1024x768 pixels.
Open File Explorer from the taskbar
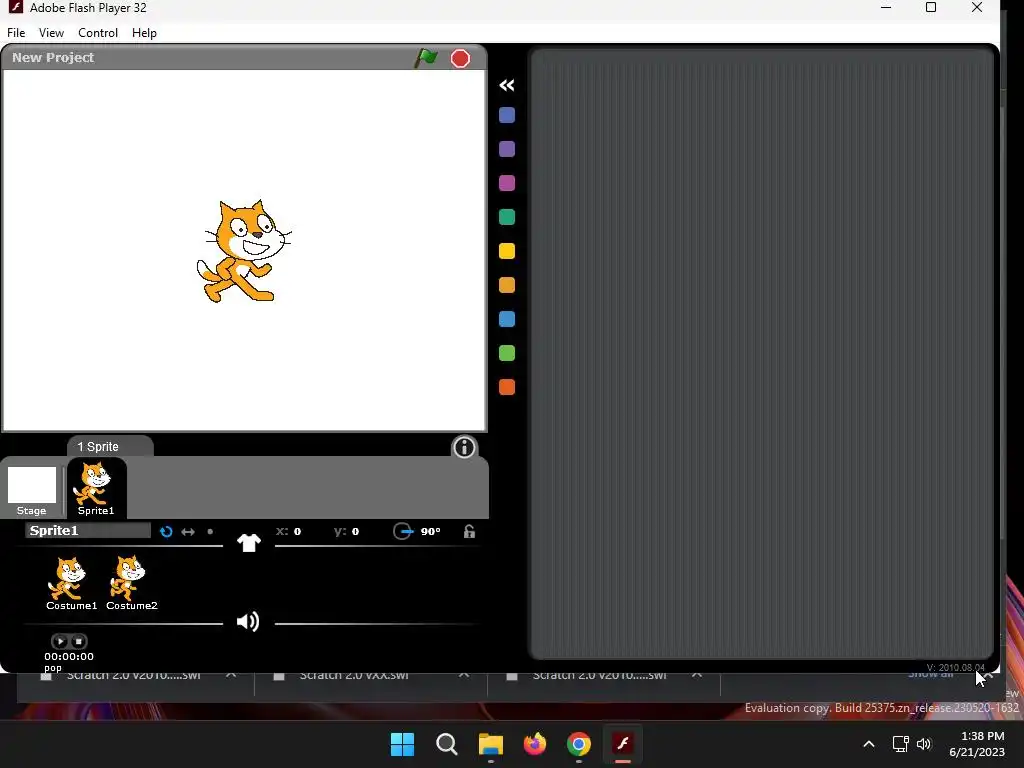pos(490,744)
